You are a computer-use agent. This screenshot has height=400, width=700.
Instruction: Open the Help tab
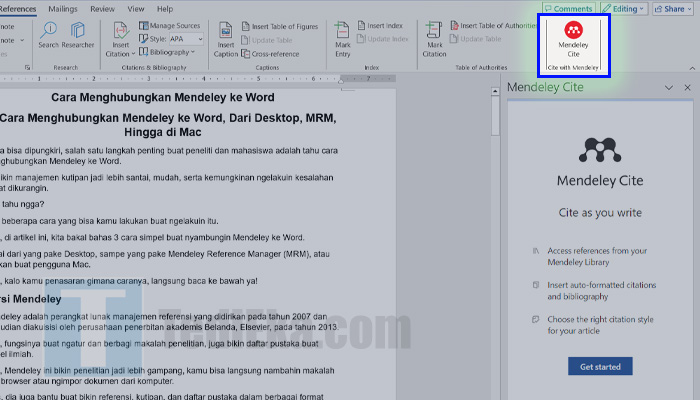pos(165,9)
